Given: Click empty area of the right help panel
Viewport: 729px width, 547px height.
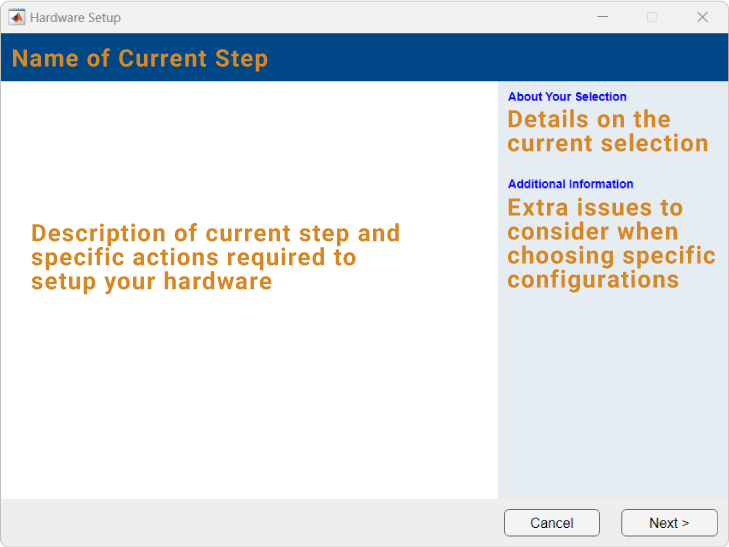Looking at the screenshot, I should (x=612, y=400).
